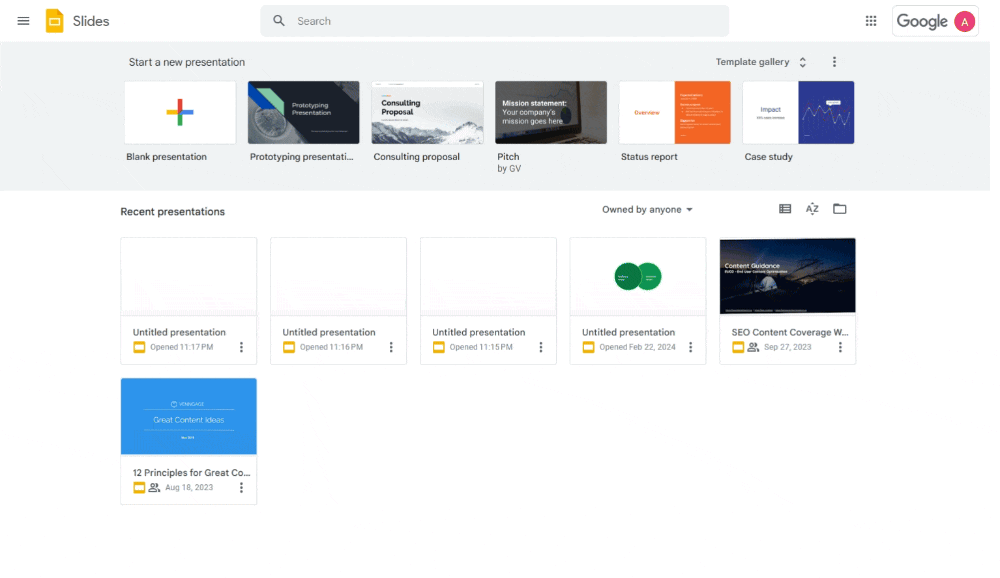Image resolution: width=1000 pixels, height=578 pixels.
Task: Select the Pitch template thumbnail
Action: [x=551, y=112]
